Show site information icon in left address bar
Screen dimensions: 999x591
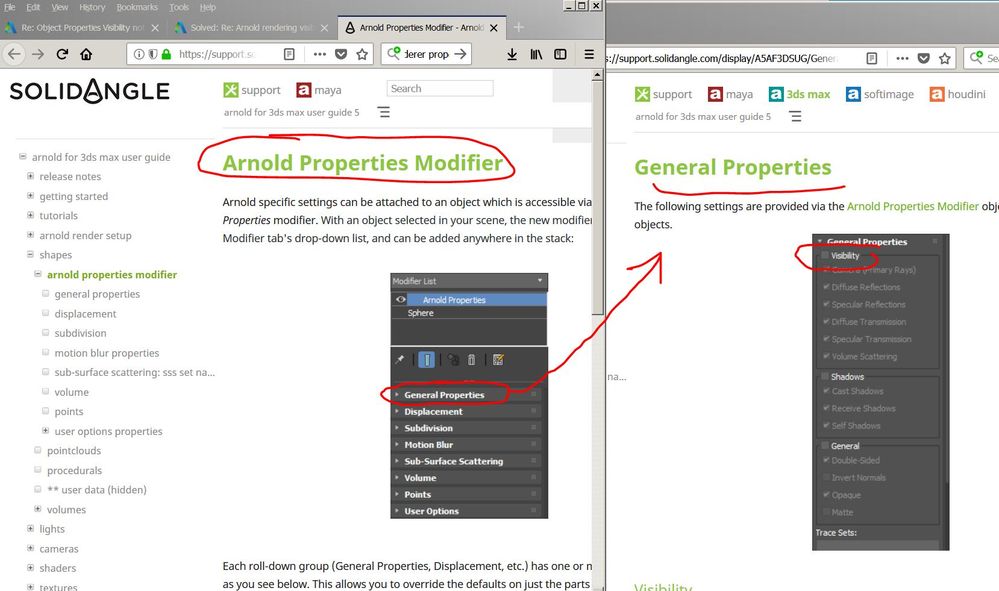(x=139, y=54)
